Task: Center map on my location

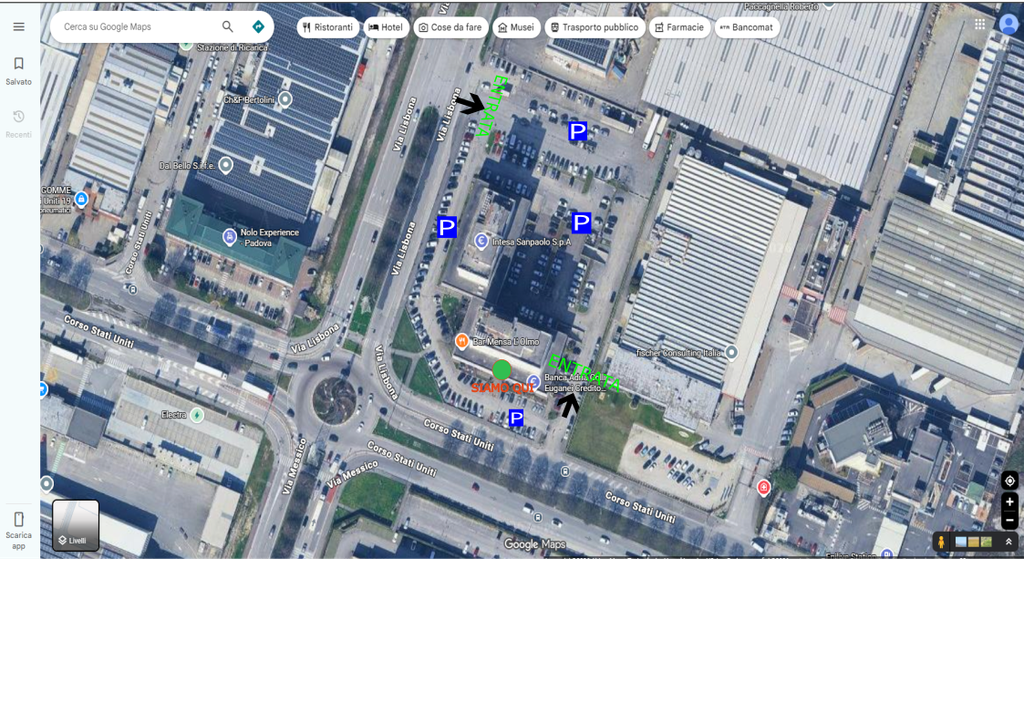Action: [x=1010, y=481]
